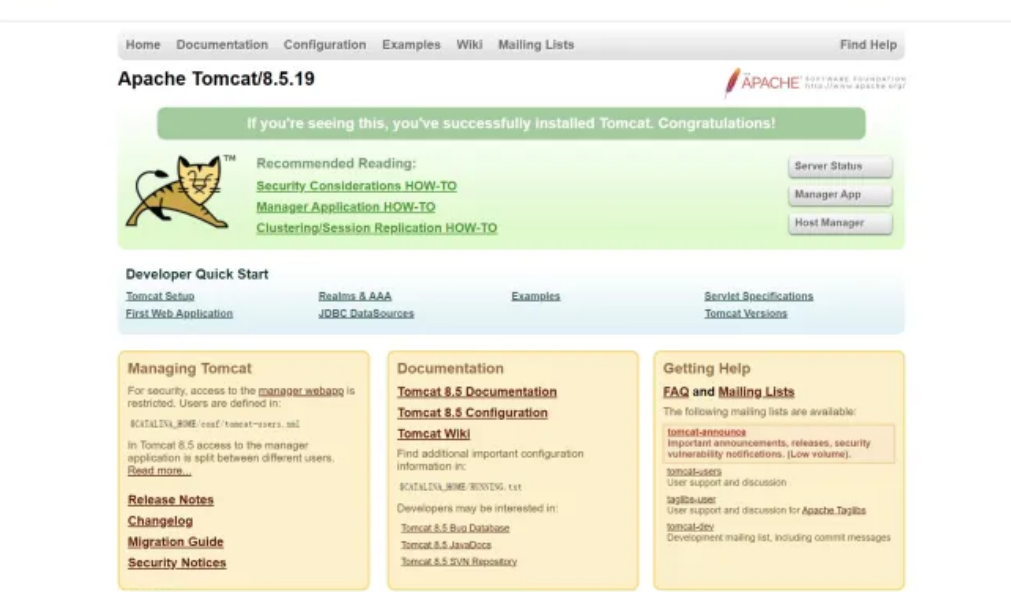Click the Tomcat Setup link

pyautogui.click(x=160, y=296)
